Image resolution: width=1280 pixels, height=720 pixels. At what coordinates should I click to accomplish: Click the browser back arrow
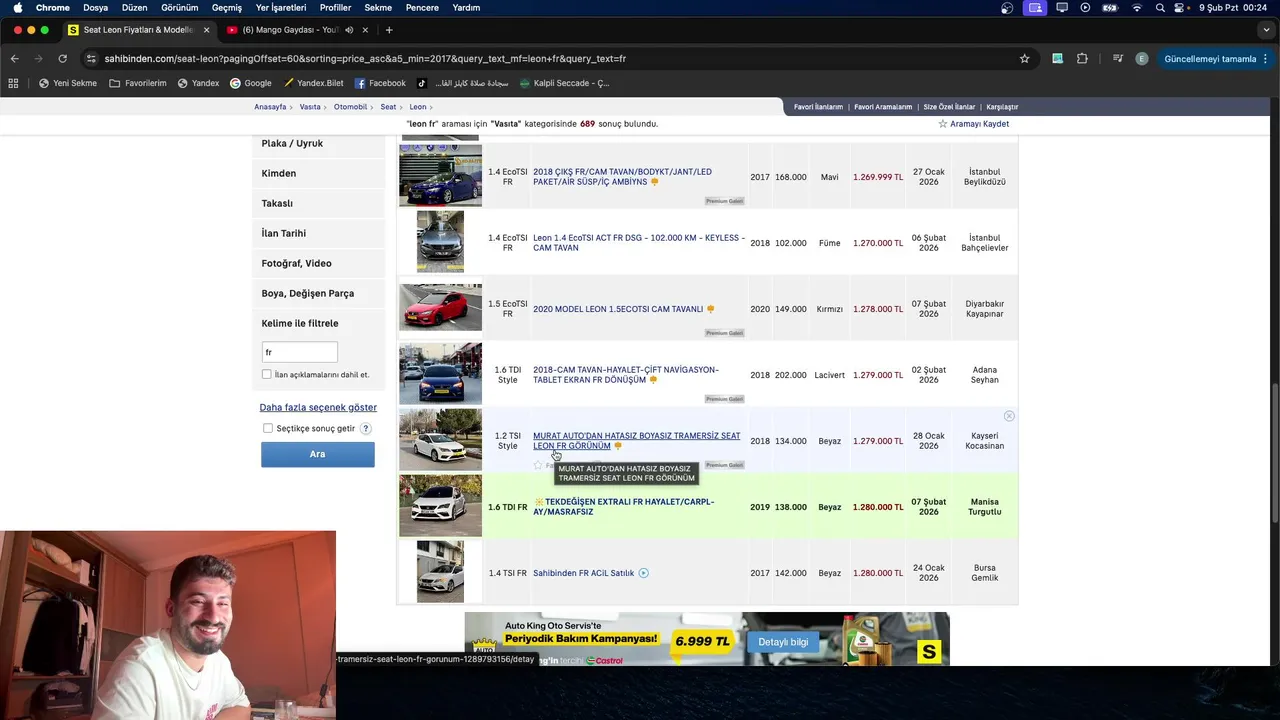pos(14,59)
